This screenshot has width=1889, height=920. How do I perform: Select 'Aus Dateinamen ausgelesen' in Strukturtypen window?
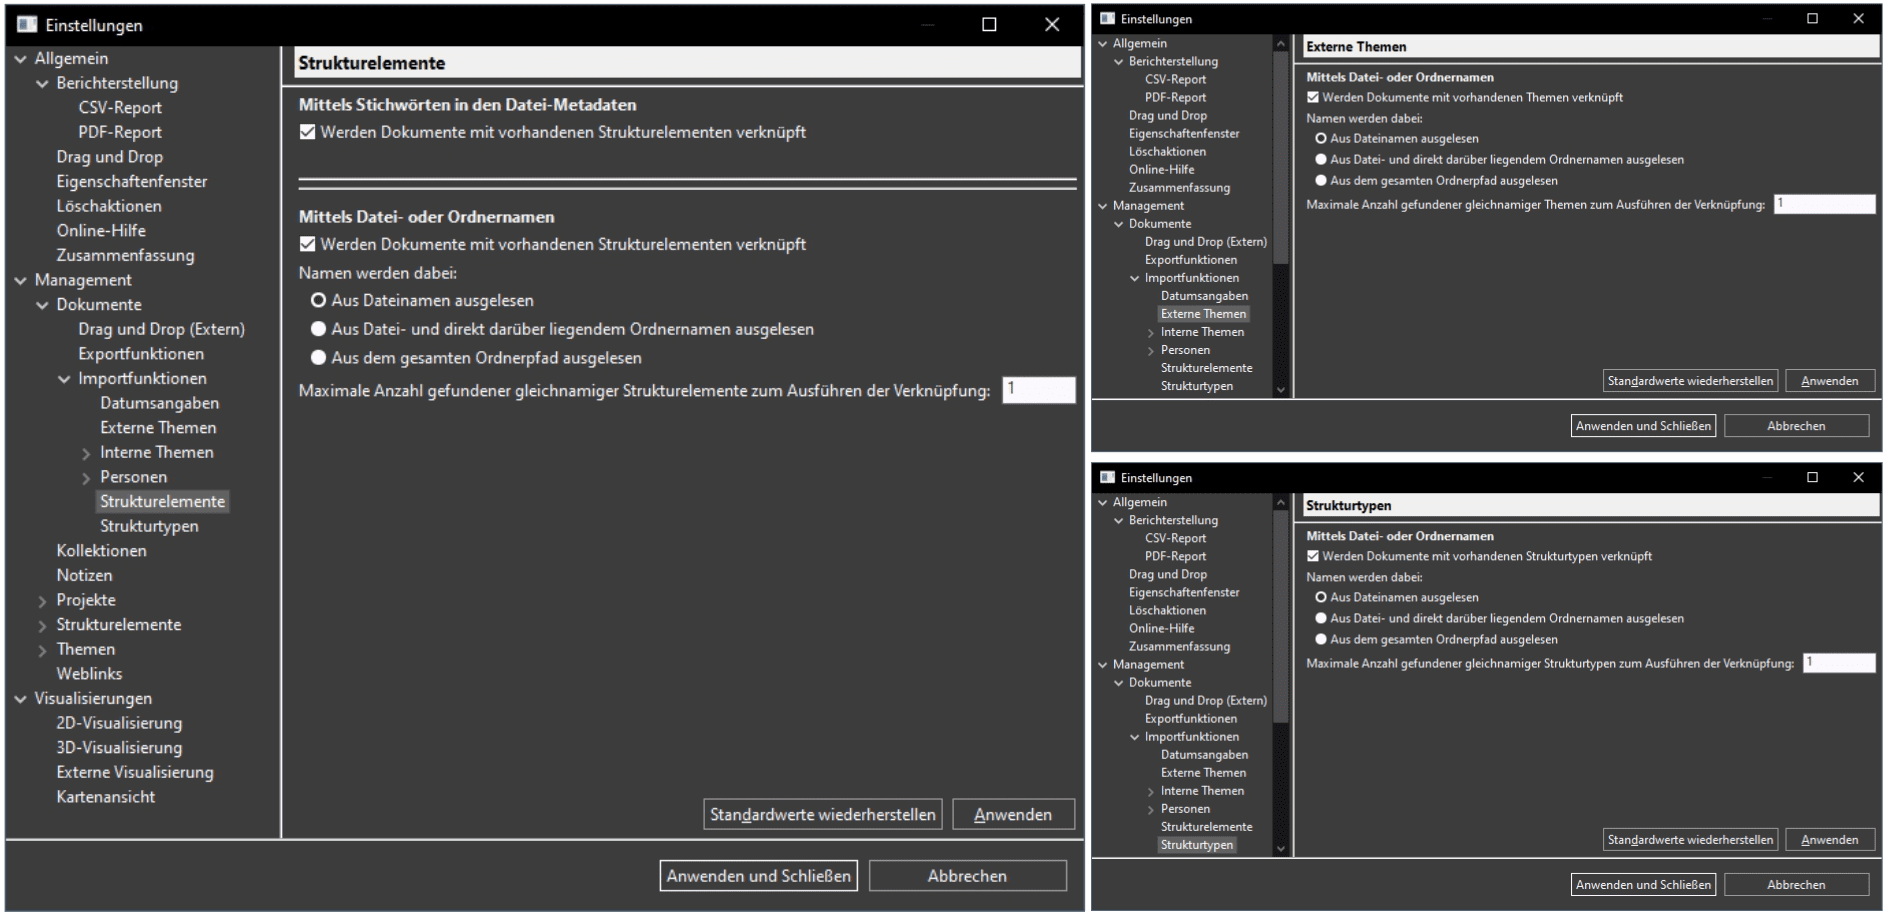pyautogui.click(x=1321, y=597)
